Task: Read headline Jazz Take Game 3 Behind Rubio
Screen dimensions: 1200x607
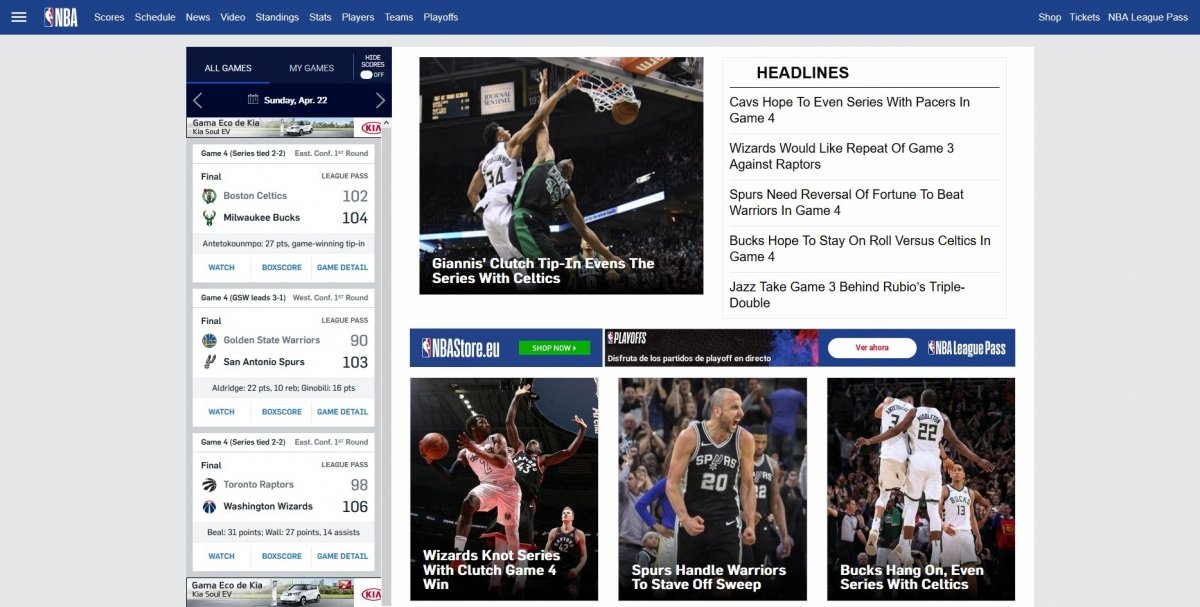Action: 847,294
